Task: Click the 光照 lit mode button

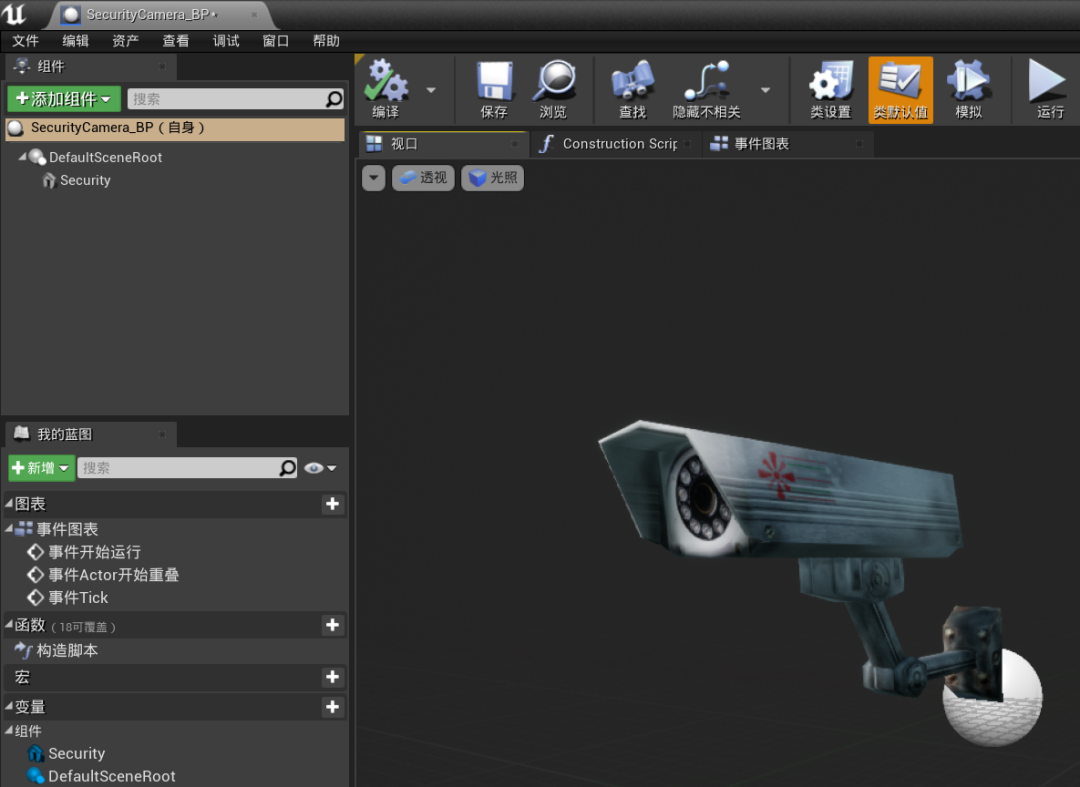Action: (492, 178)
